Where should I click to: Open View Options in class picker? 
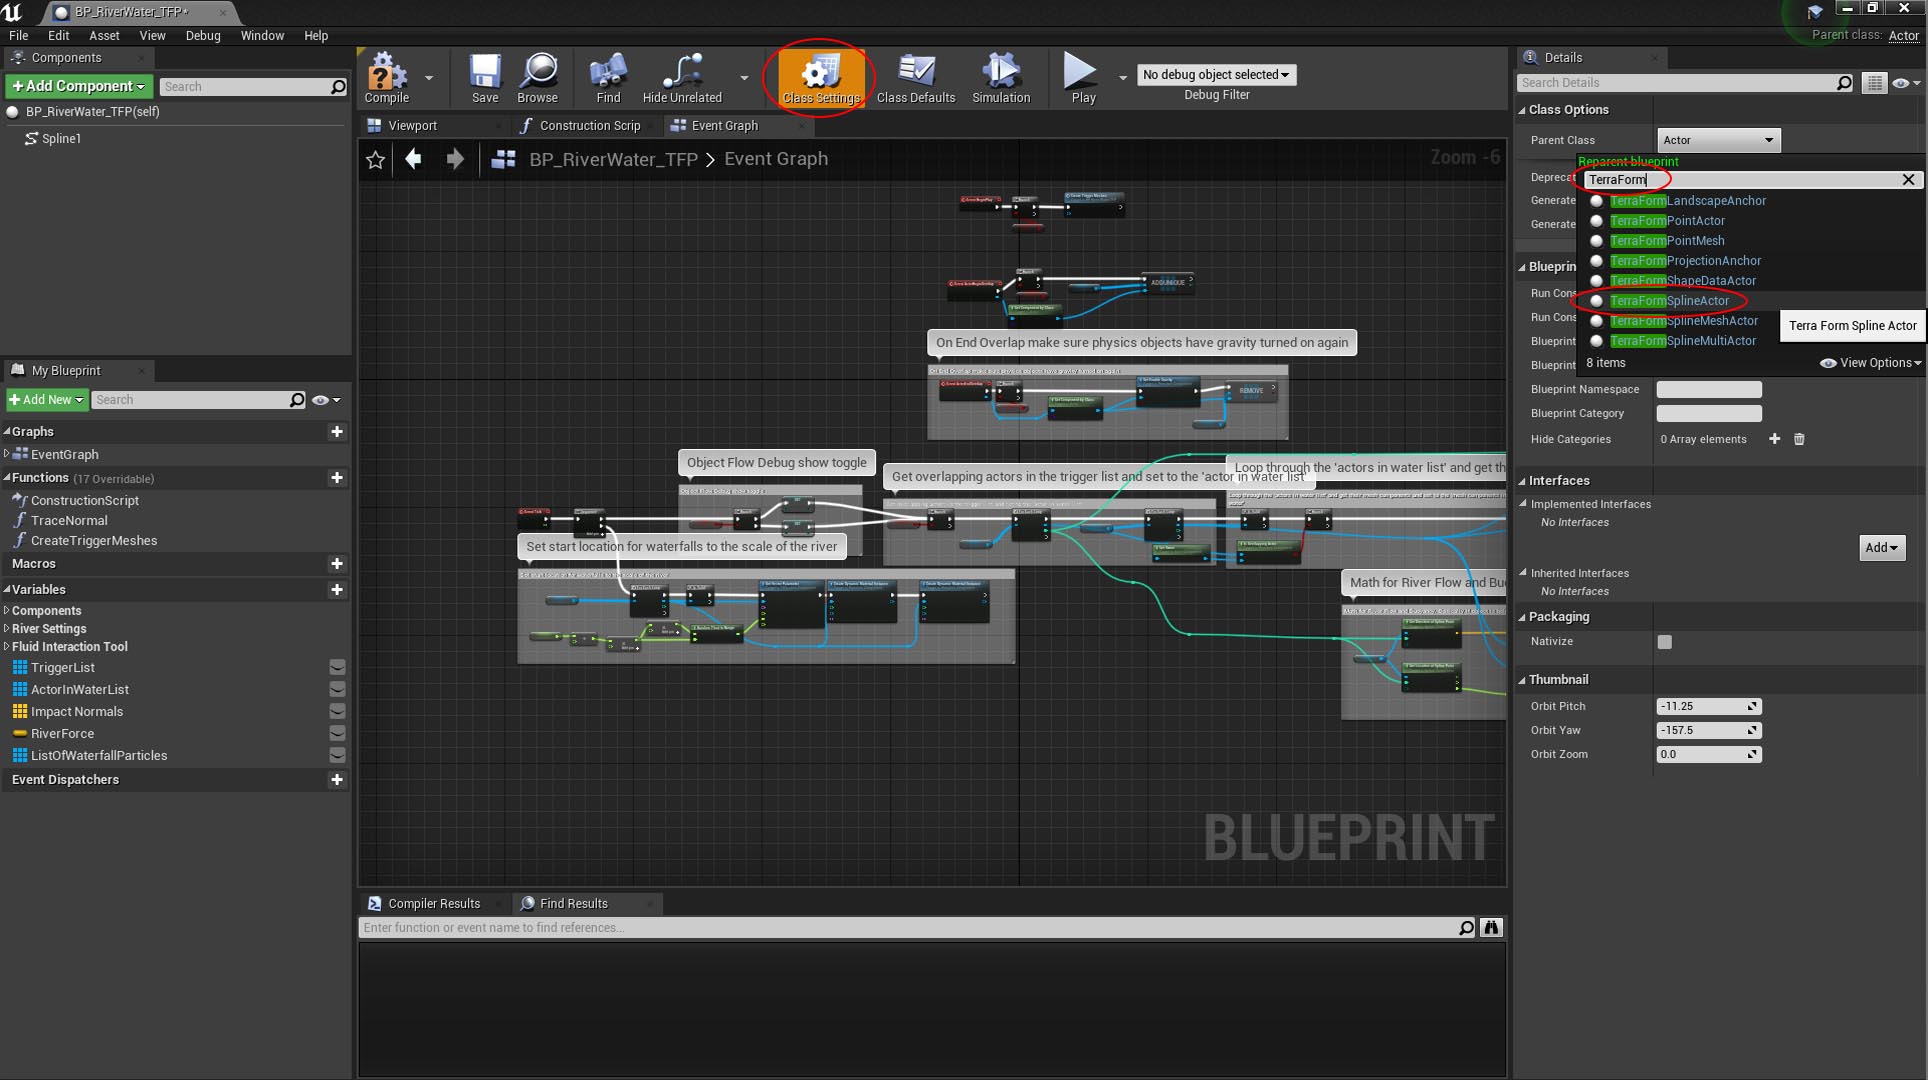(x=1871, y=363)
